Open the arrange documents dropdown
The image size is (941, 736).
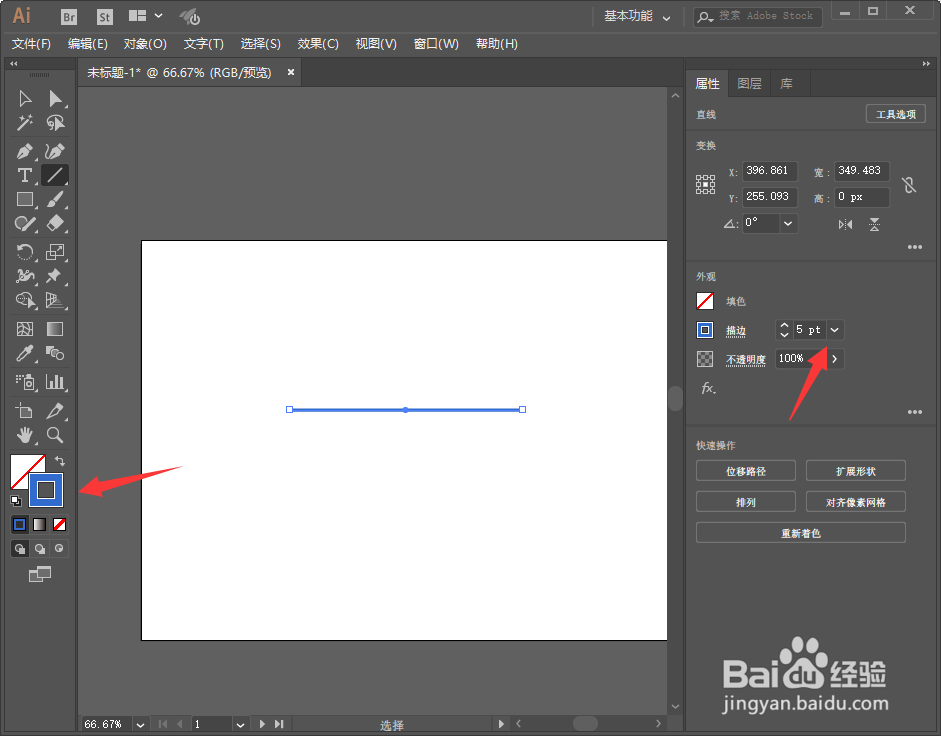[x=145, y=16]
